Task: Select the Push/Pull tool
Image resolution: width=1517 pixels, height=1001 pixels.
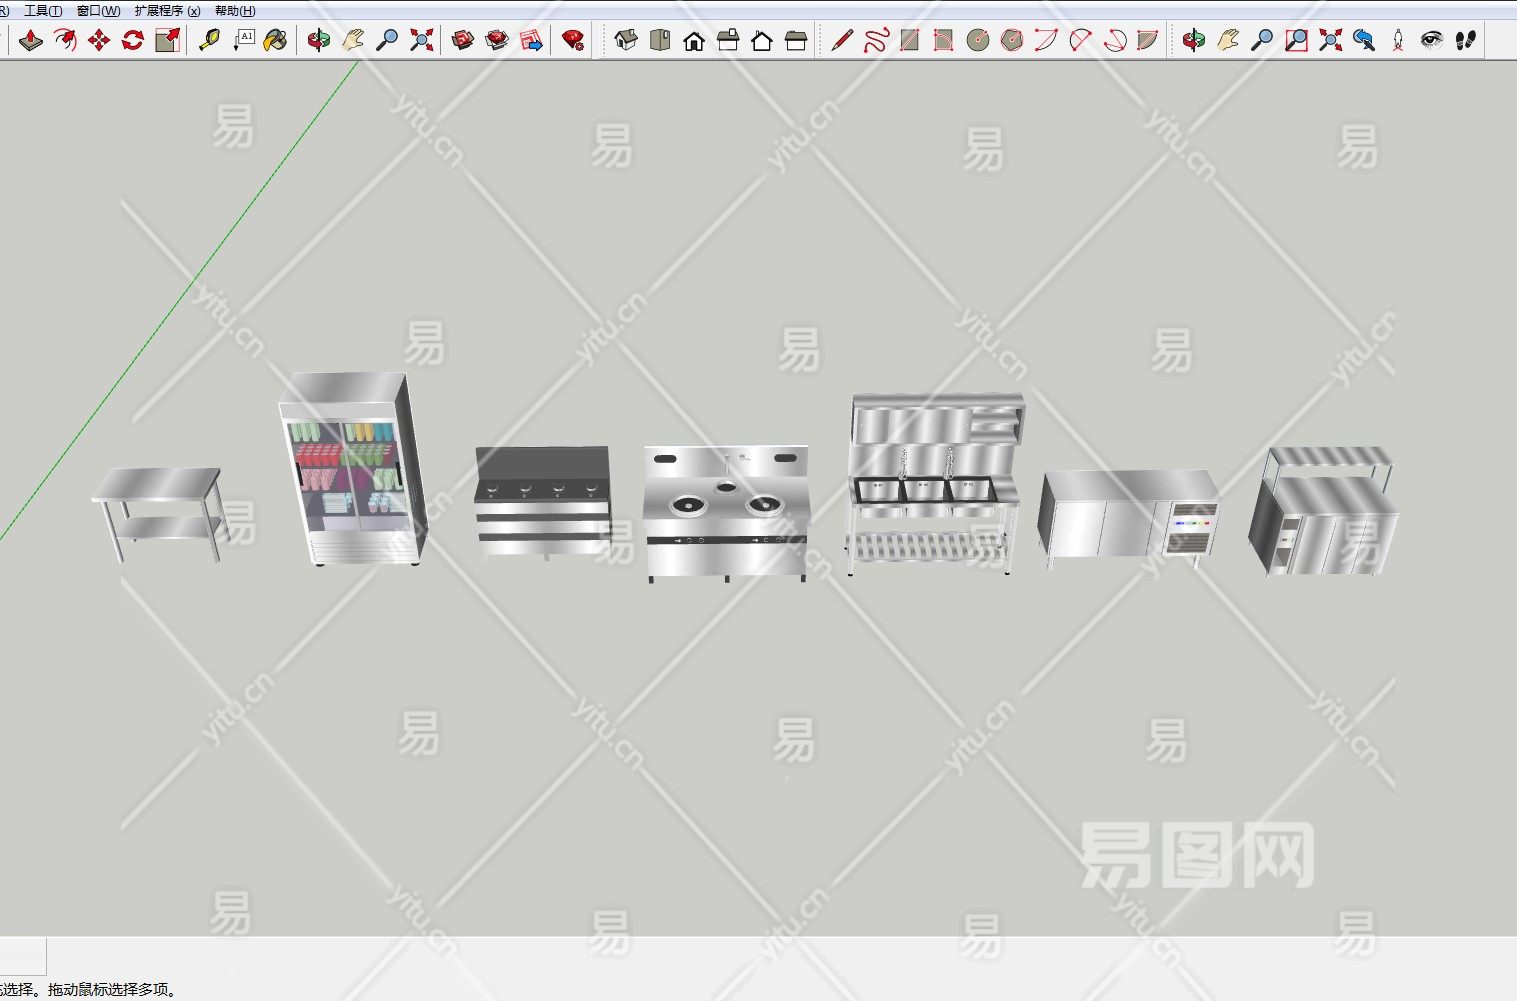Action: coord(31,40)
